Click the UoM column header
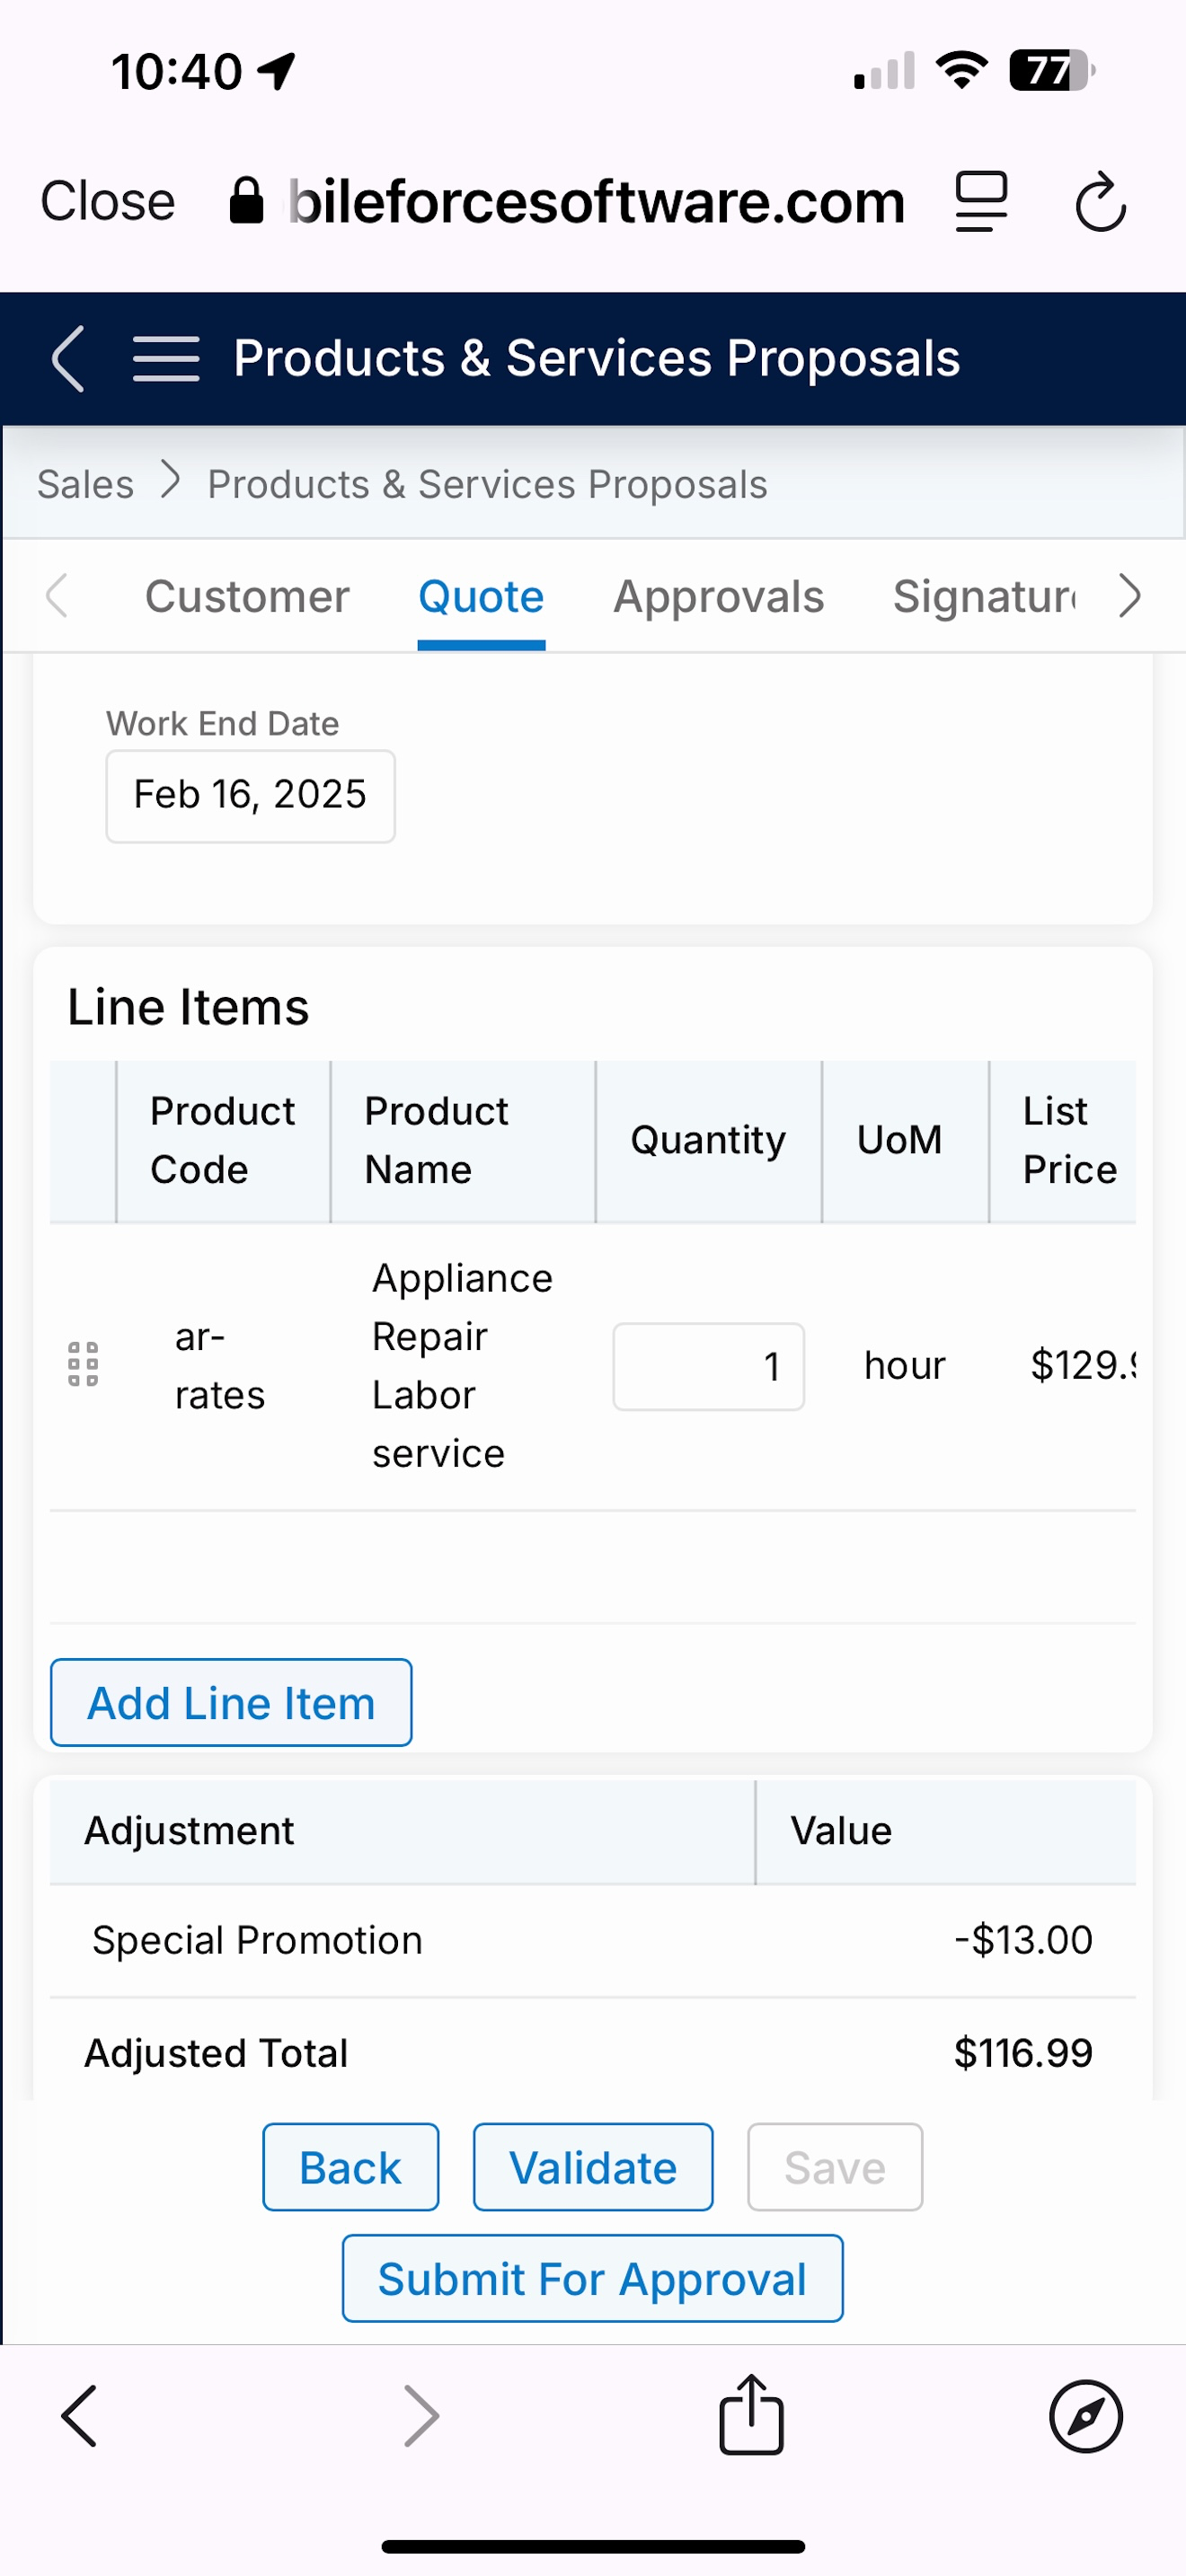The height and width of the screenshot is (2576, 1186). 905,1141
